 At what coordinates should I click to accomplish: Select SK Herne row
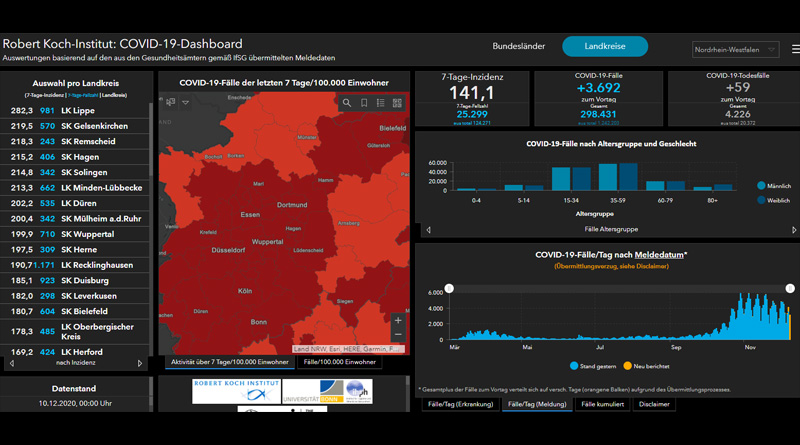point(74,250)
